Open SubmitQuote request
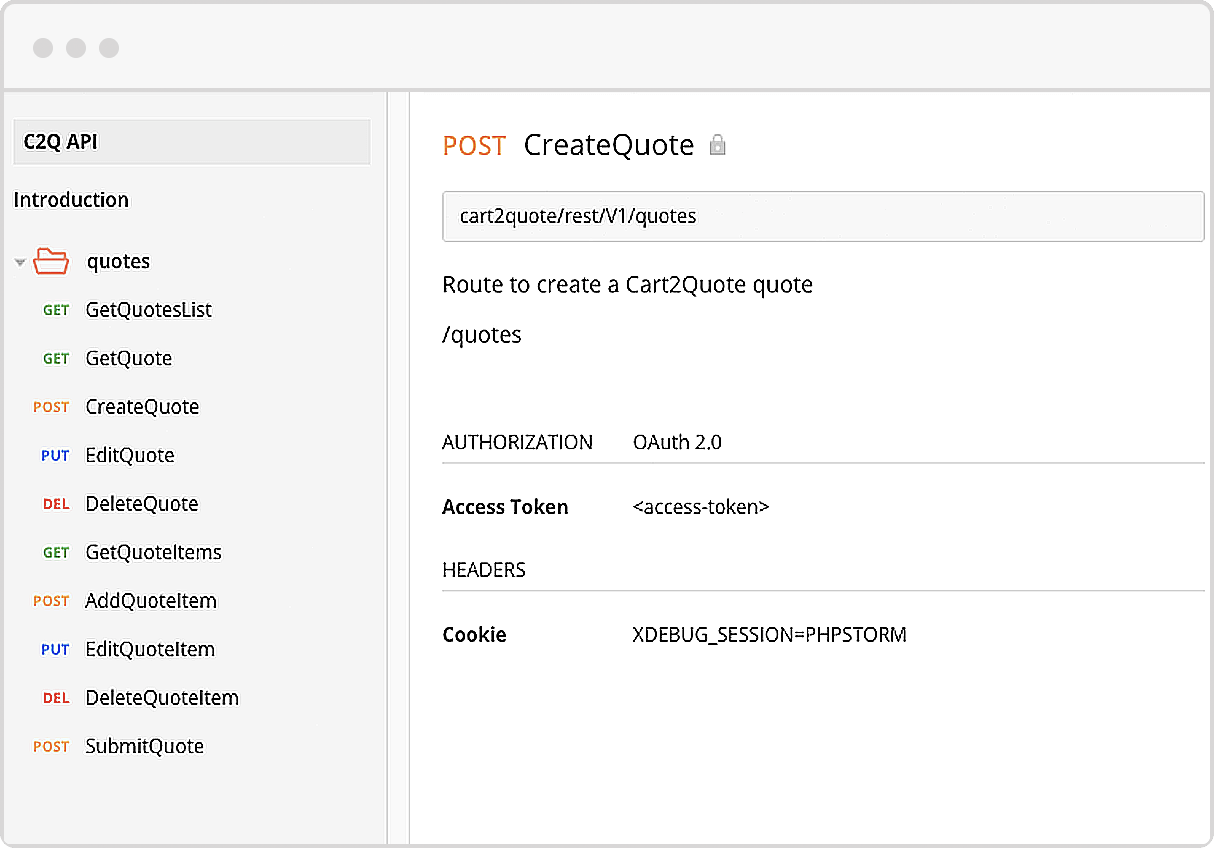The width and height of the screenshot is (1214, 848). point(145,746)
